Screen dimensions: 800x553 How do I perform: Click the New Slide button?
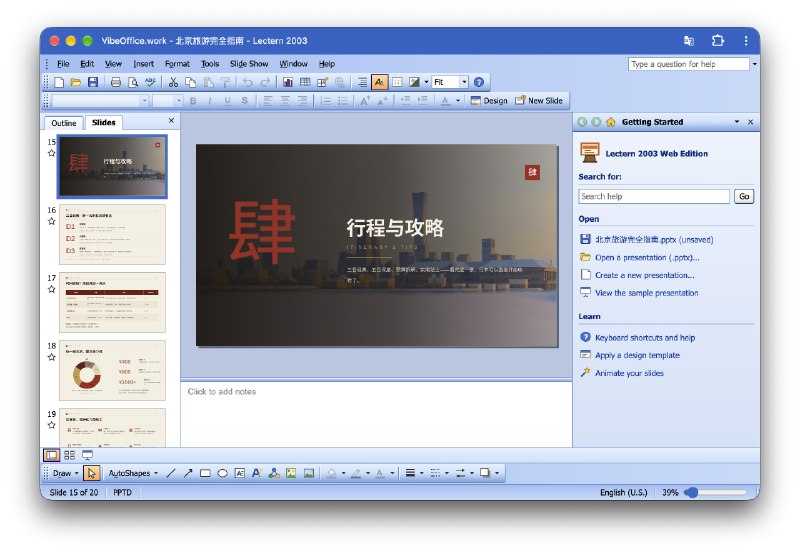click(539, 101)
